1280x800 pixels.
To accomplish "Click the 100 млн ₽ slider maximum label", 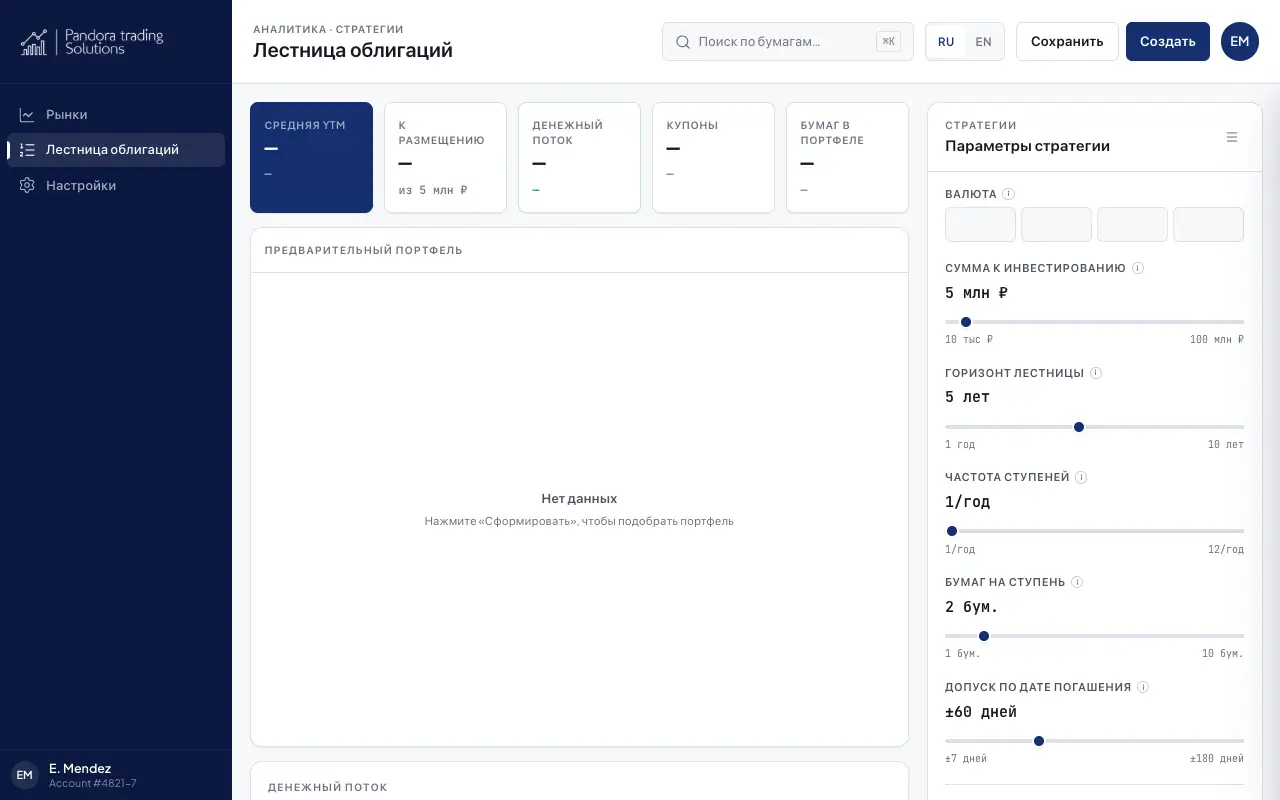I will pos(1217,340).
